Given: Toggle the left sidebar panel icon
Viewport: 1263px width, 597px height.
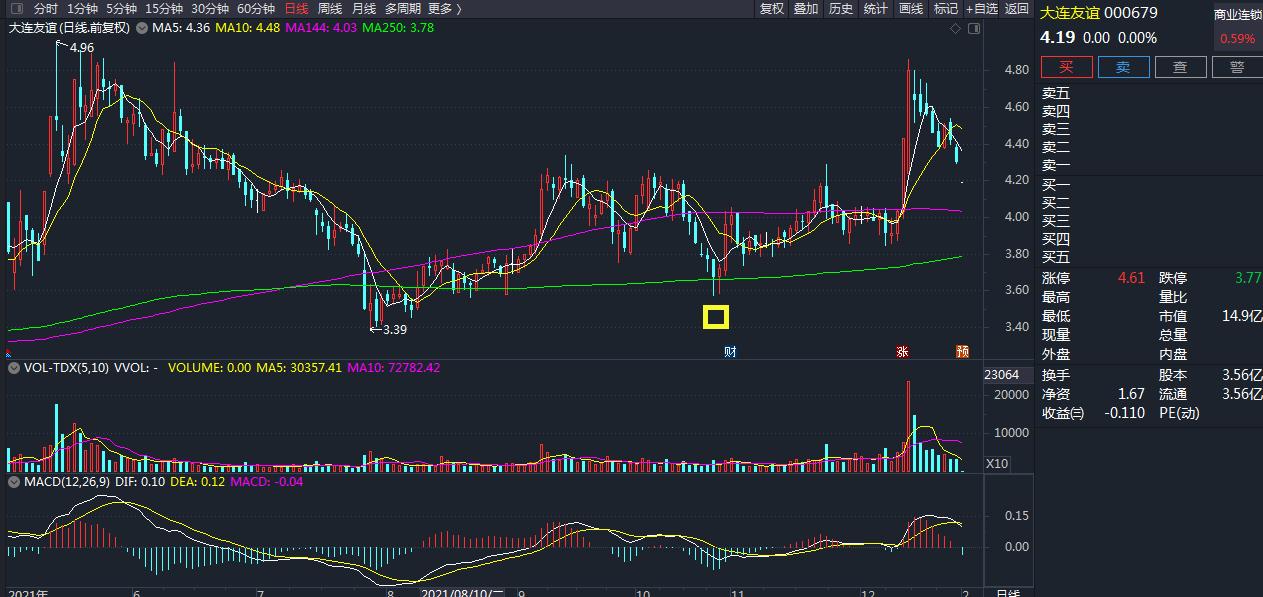Looking at the screenshot, I should pyautogui.click(x=16, y=9).
